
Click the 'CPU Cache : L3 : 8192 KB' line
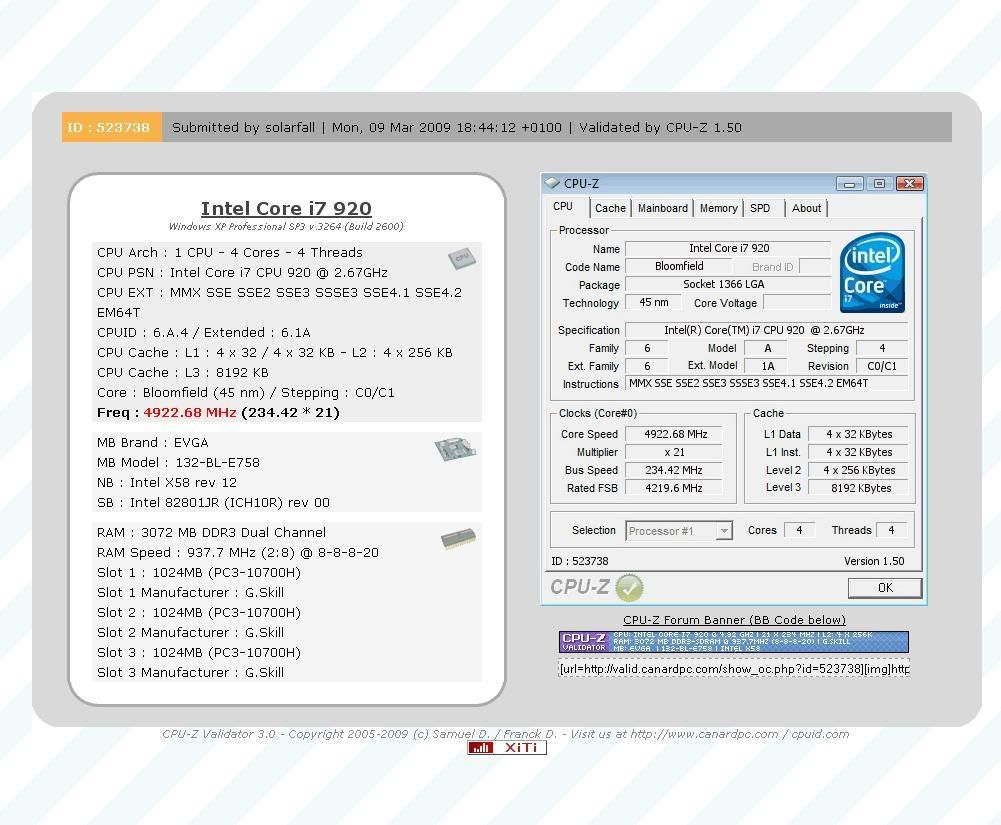tap(183, 372)
